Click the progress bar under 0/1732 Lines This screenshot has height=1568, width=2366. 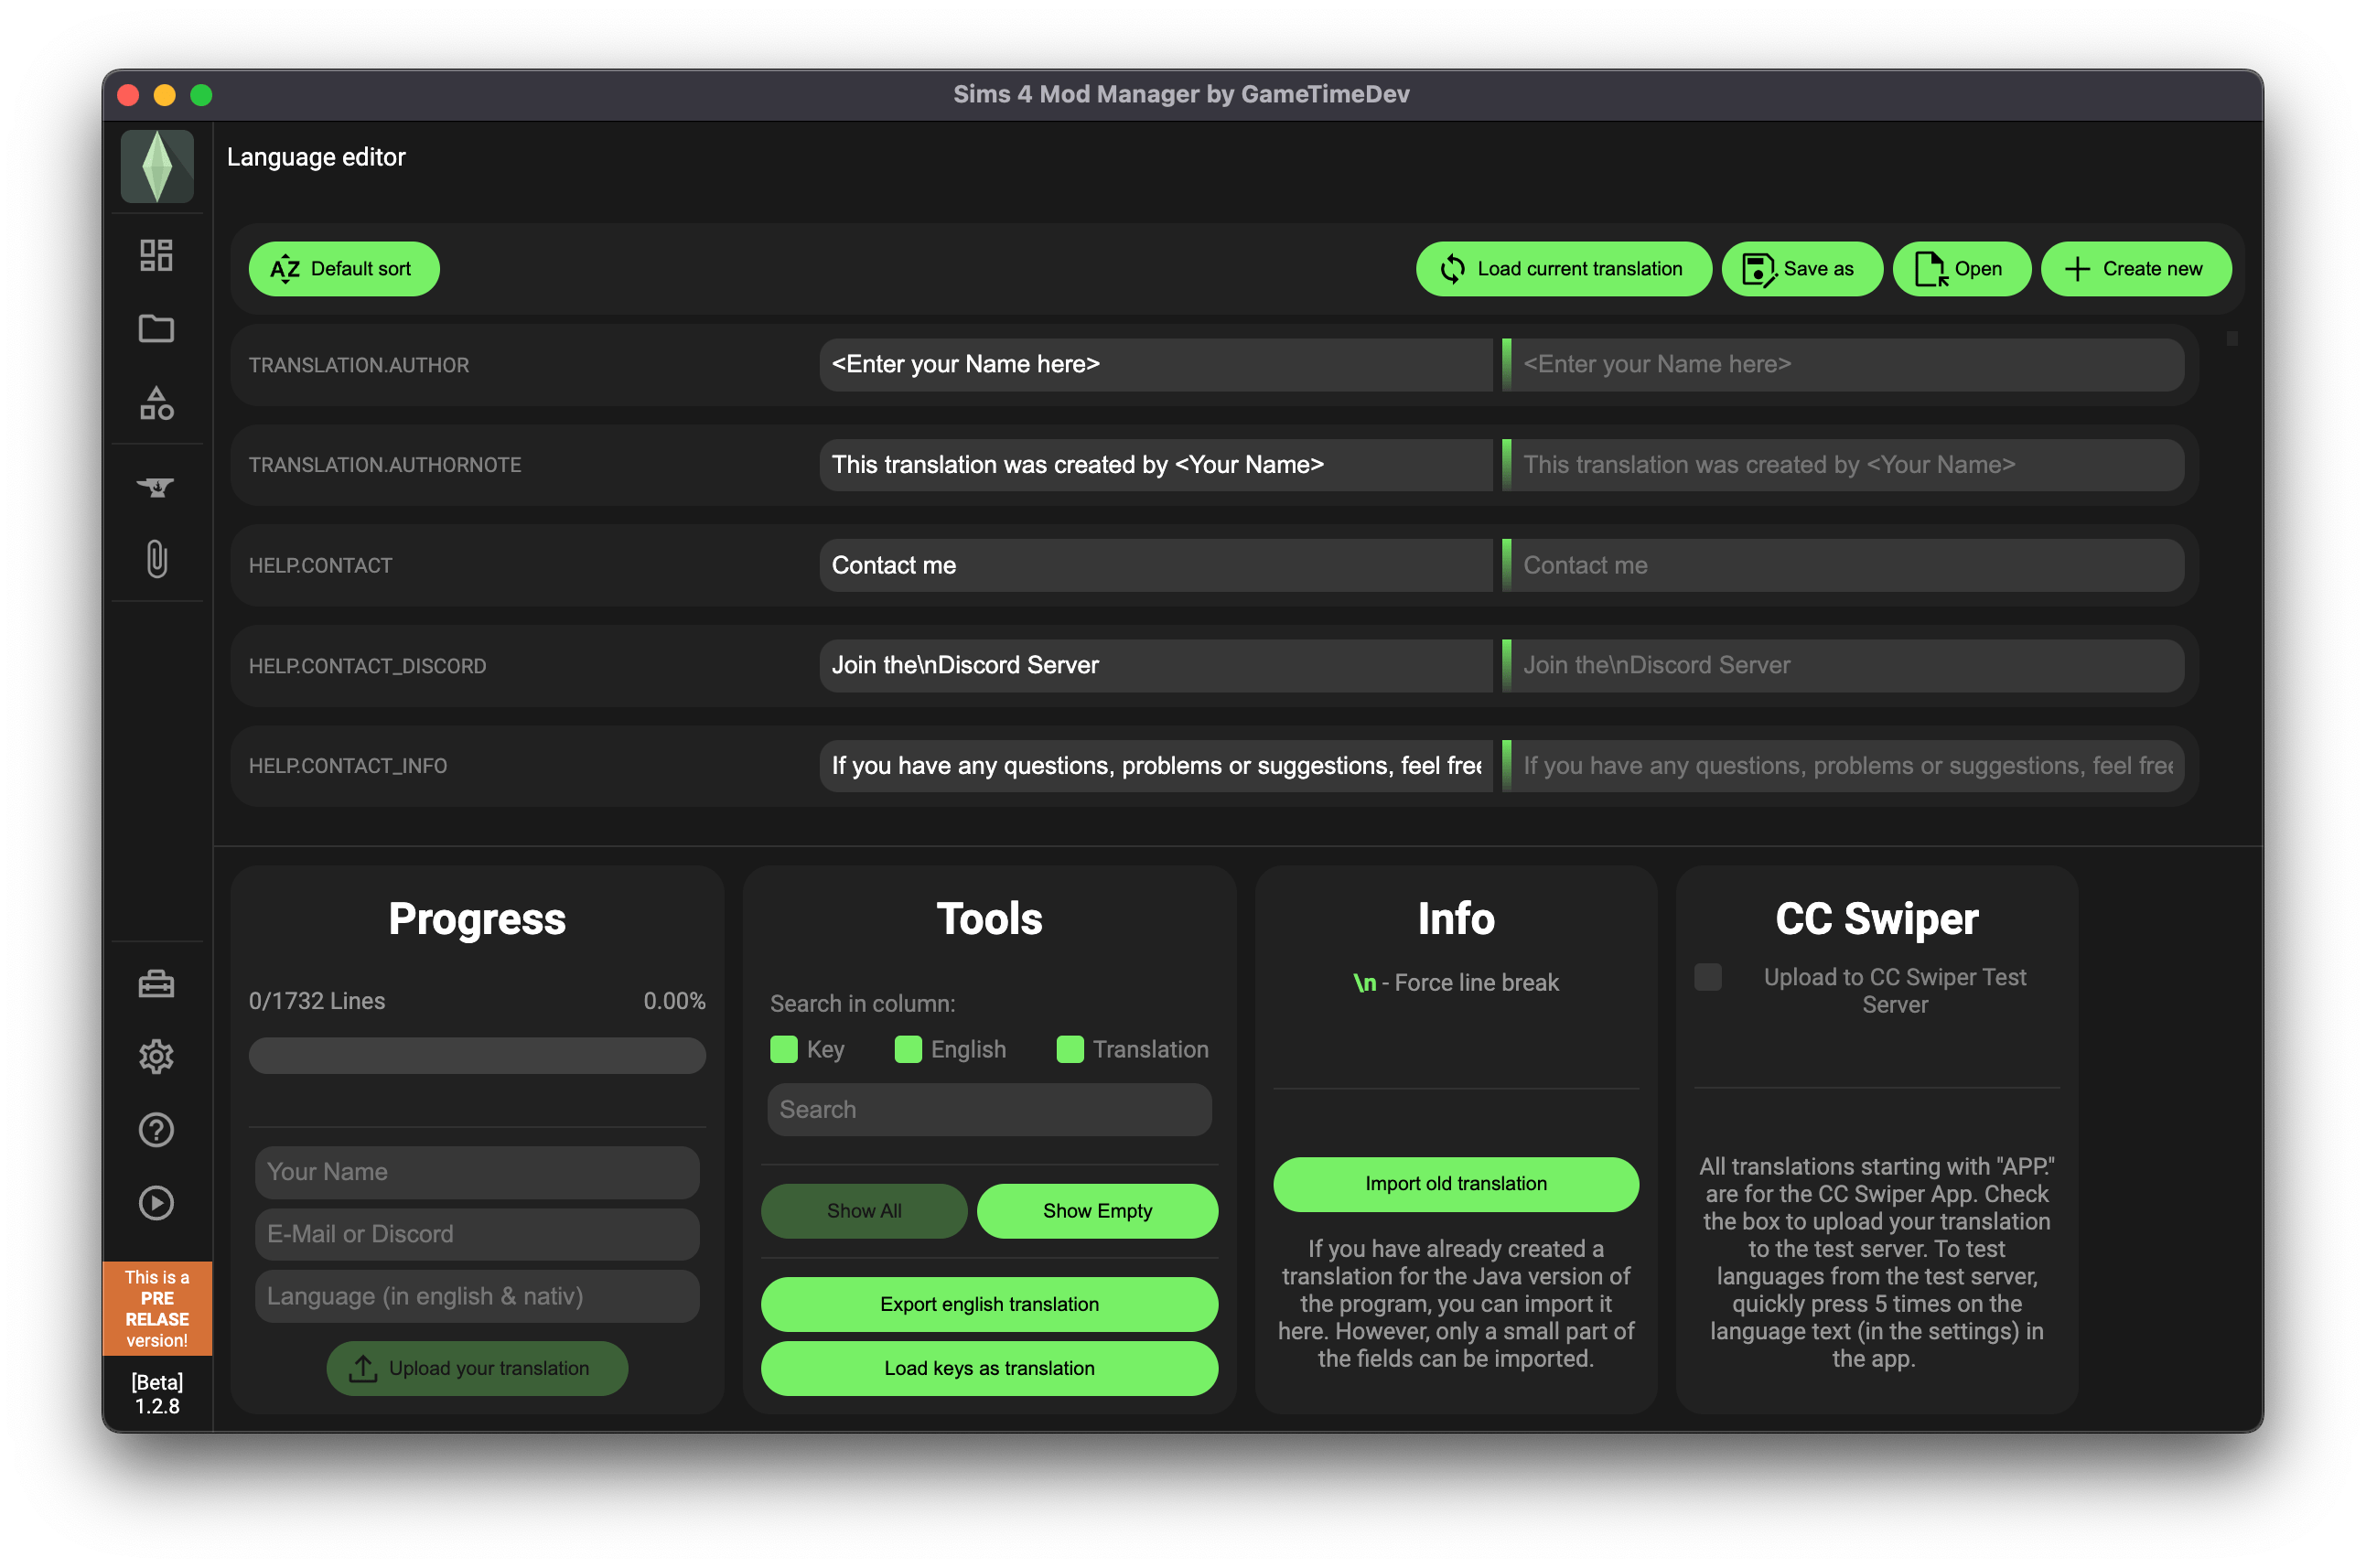(x=477, y=1056)
